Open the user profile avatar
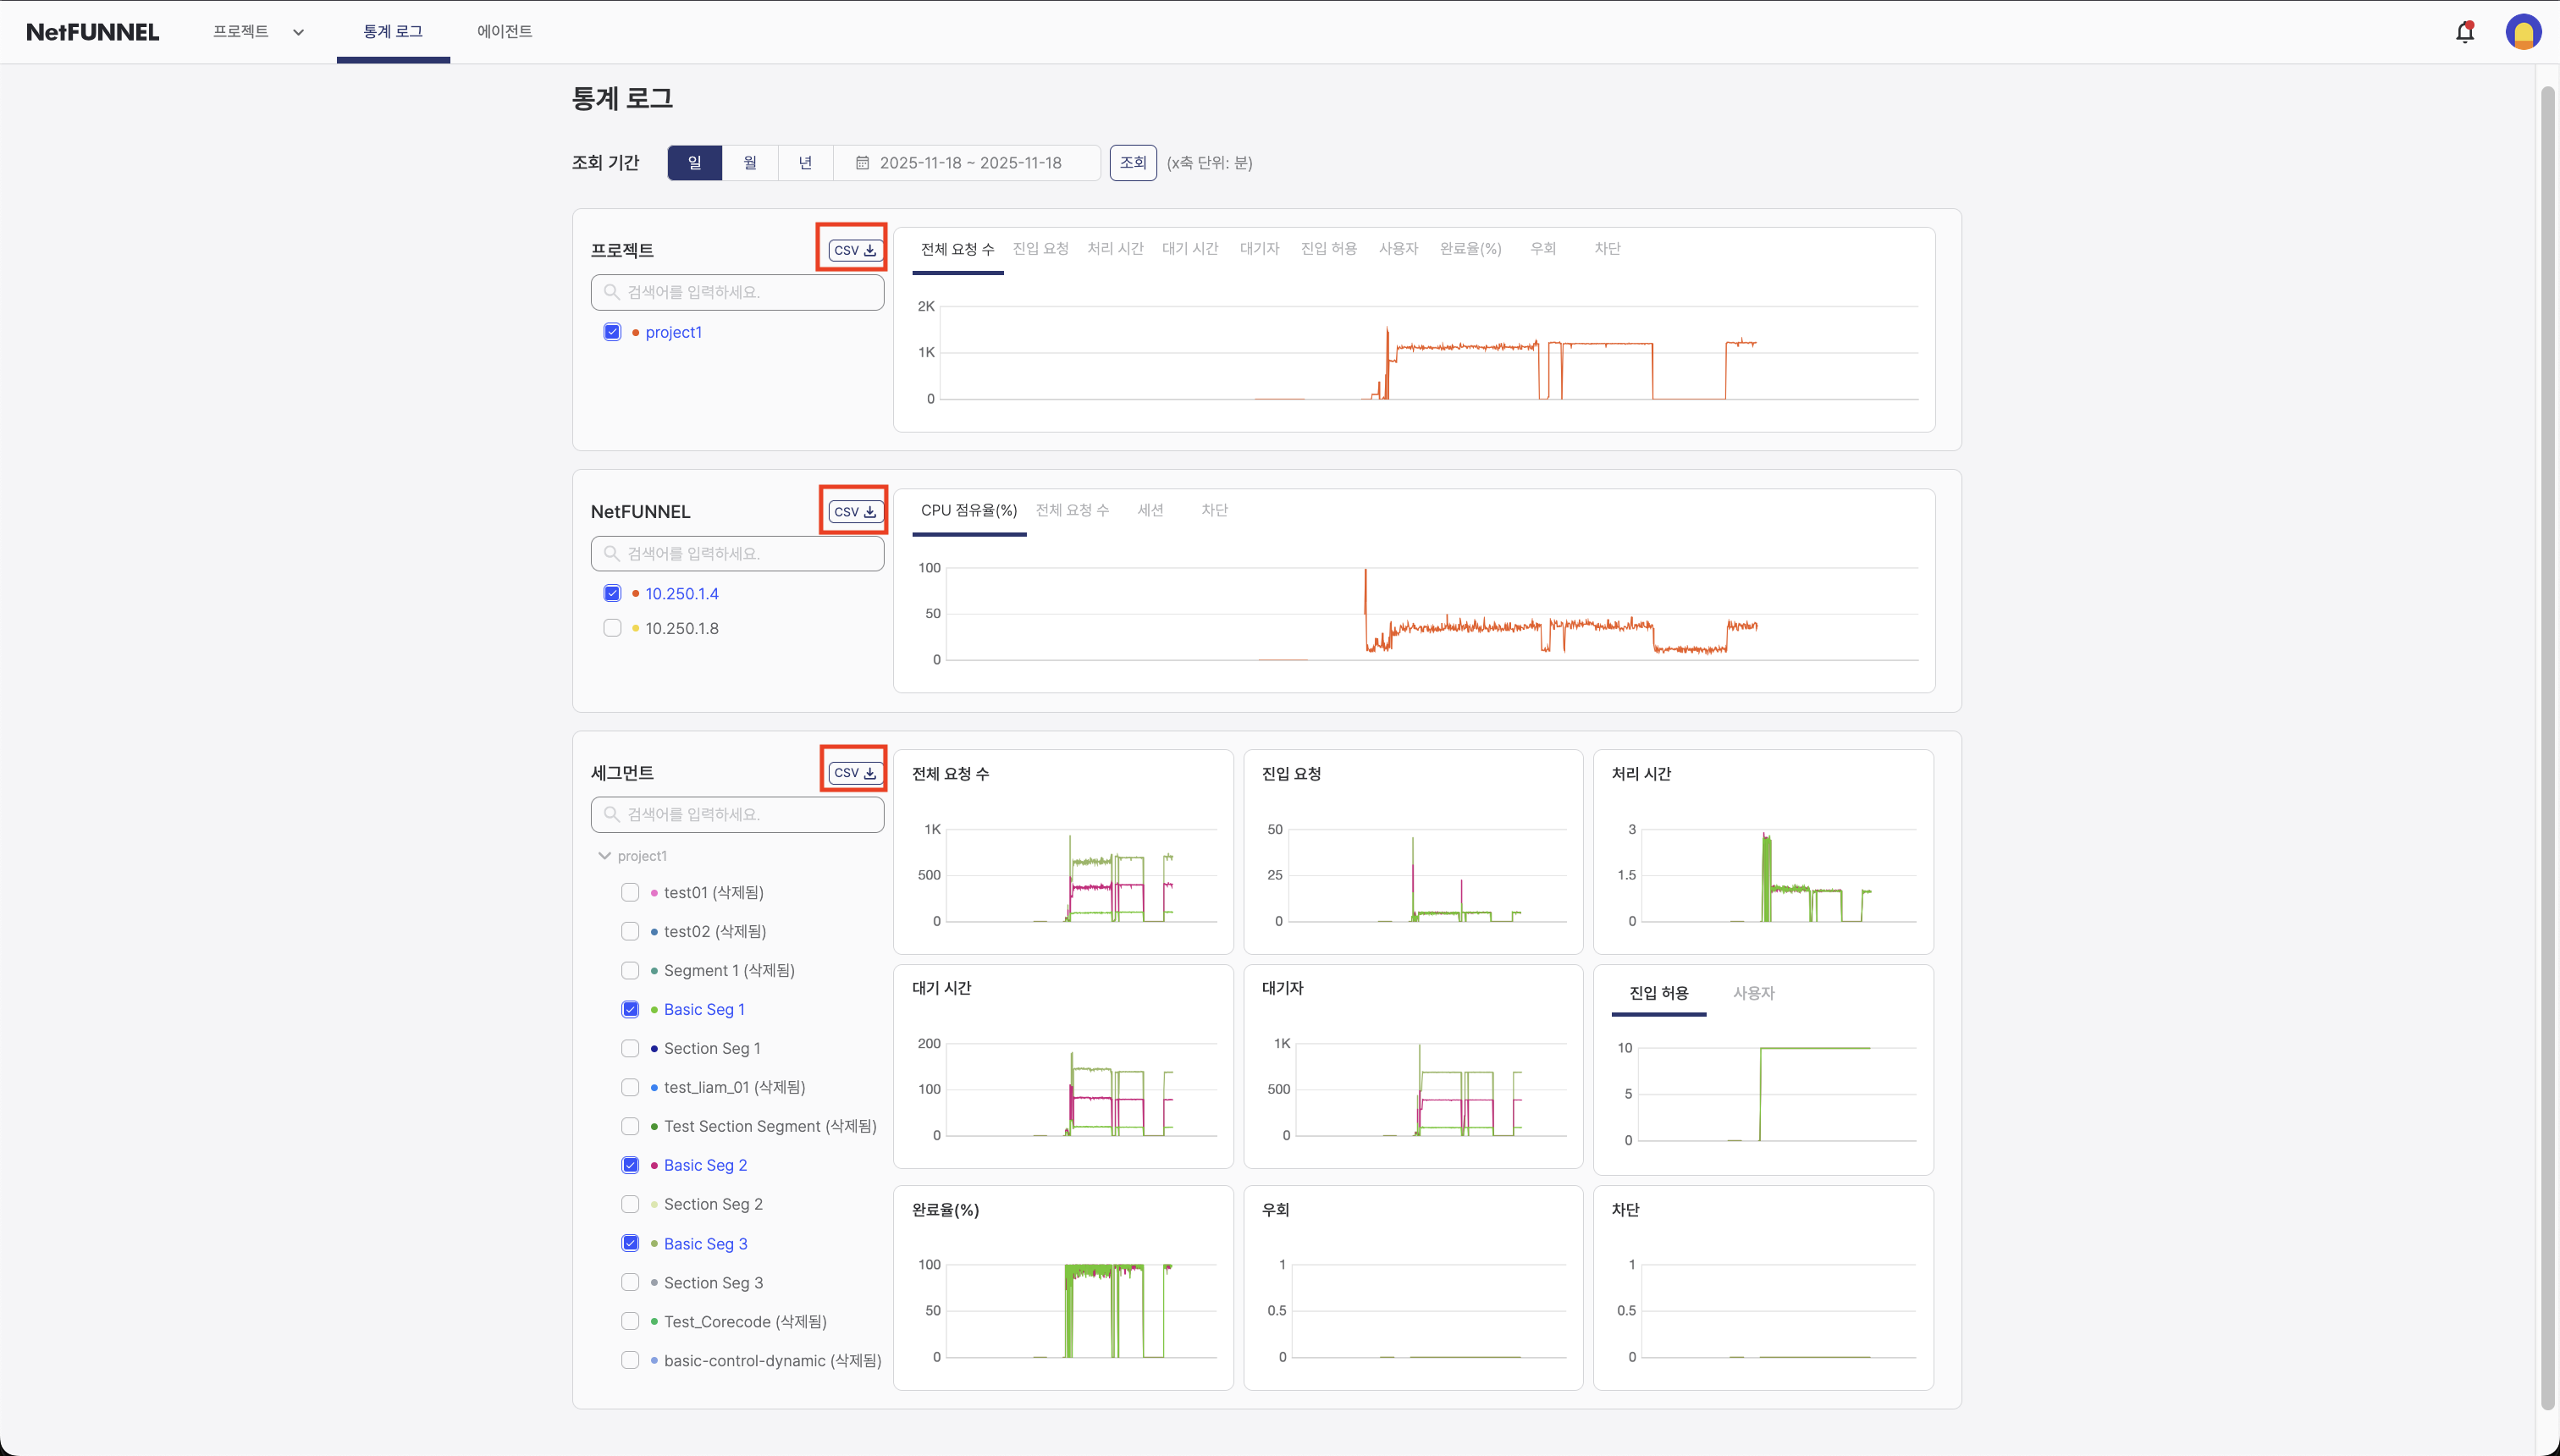 [x=2522, y=32]
